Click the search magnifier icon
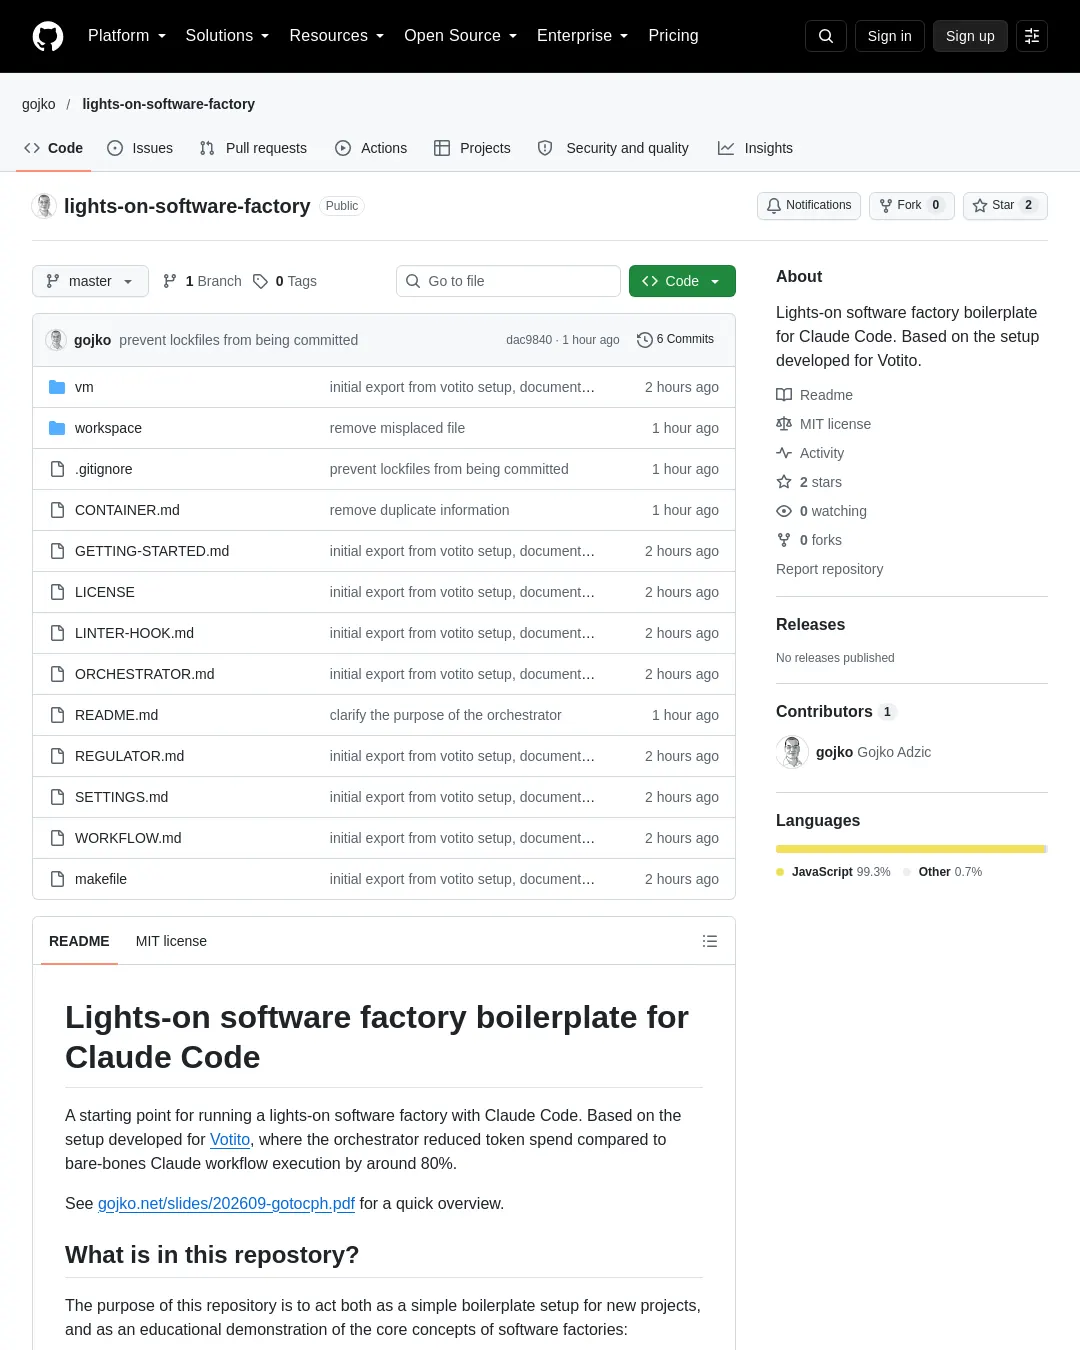This screenshot has height=1350, width=1080. coord(826,36)
